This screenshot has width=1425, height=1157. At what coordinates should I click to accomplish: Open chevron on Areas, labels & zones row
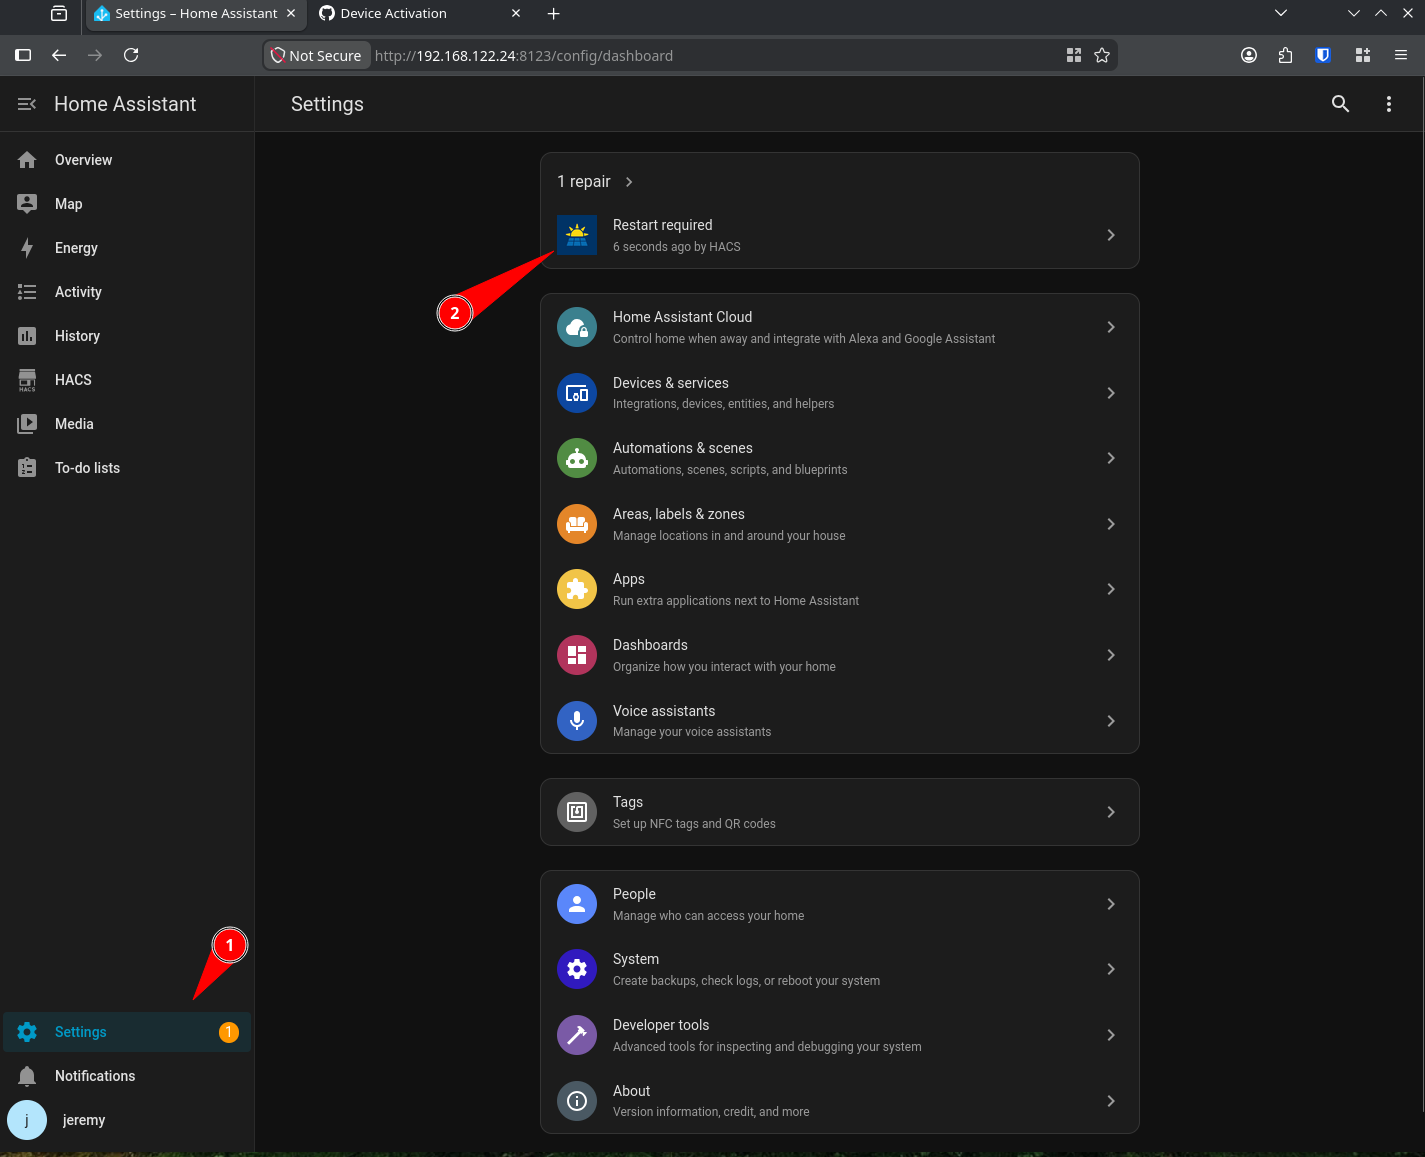point(1111,524)
